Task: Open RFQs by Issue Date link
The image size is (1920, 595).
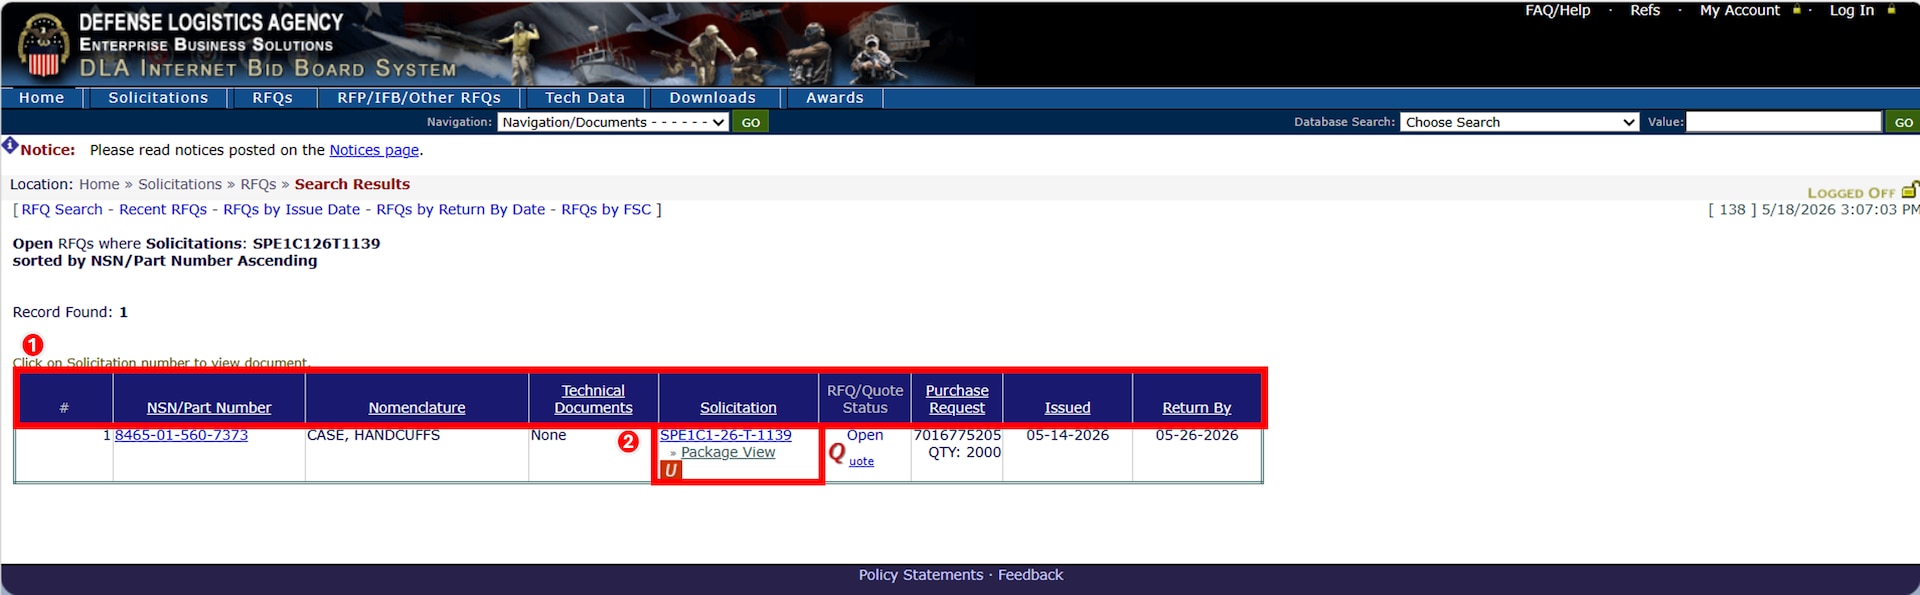Action: coord(291,209)
